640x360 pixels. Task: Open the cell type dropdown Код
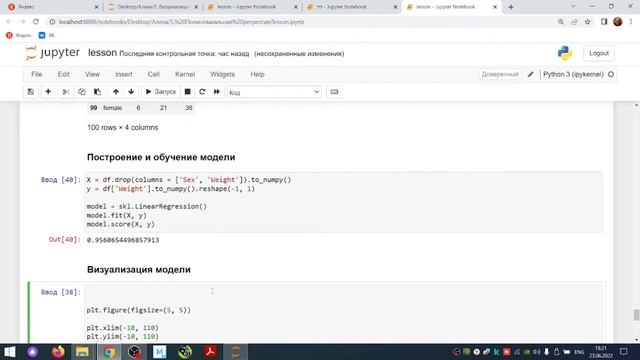tap(274, 92)
